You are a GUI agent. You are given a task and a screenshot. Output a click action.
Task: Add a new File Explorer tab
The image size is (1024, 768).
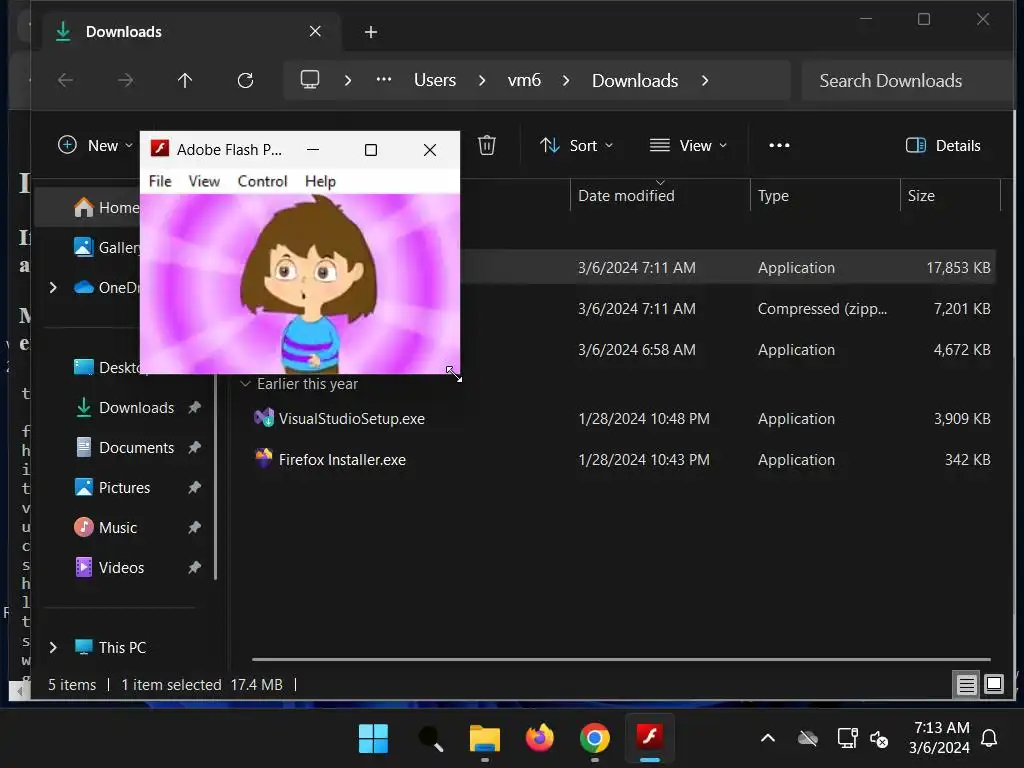pos(370,32)
